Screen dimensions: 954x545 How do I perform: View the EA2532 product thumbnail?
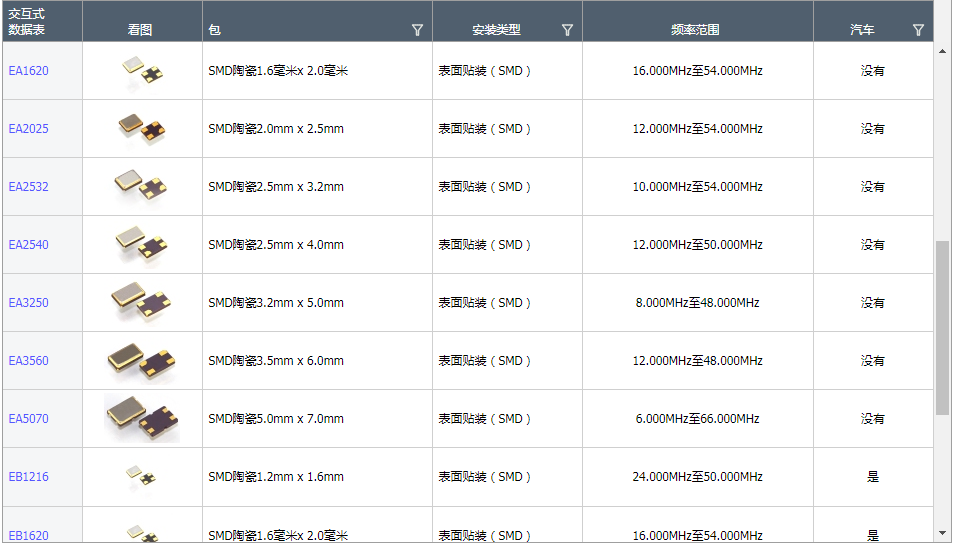(141, 185)
